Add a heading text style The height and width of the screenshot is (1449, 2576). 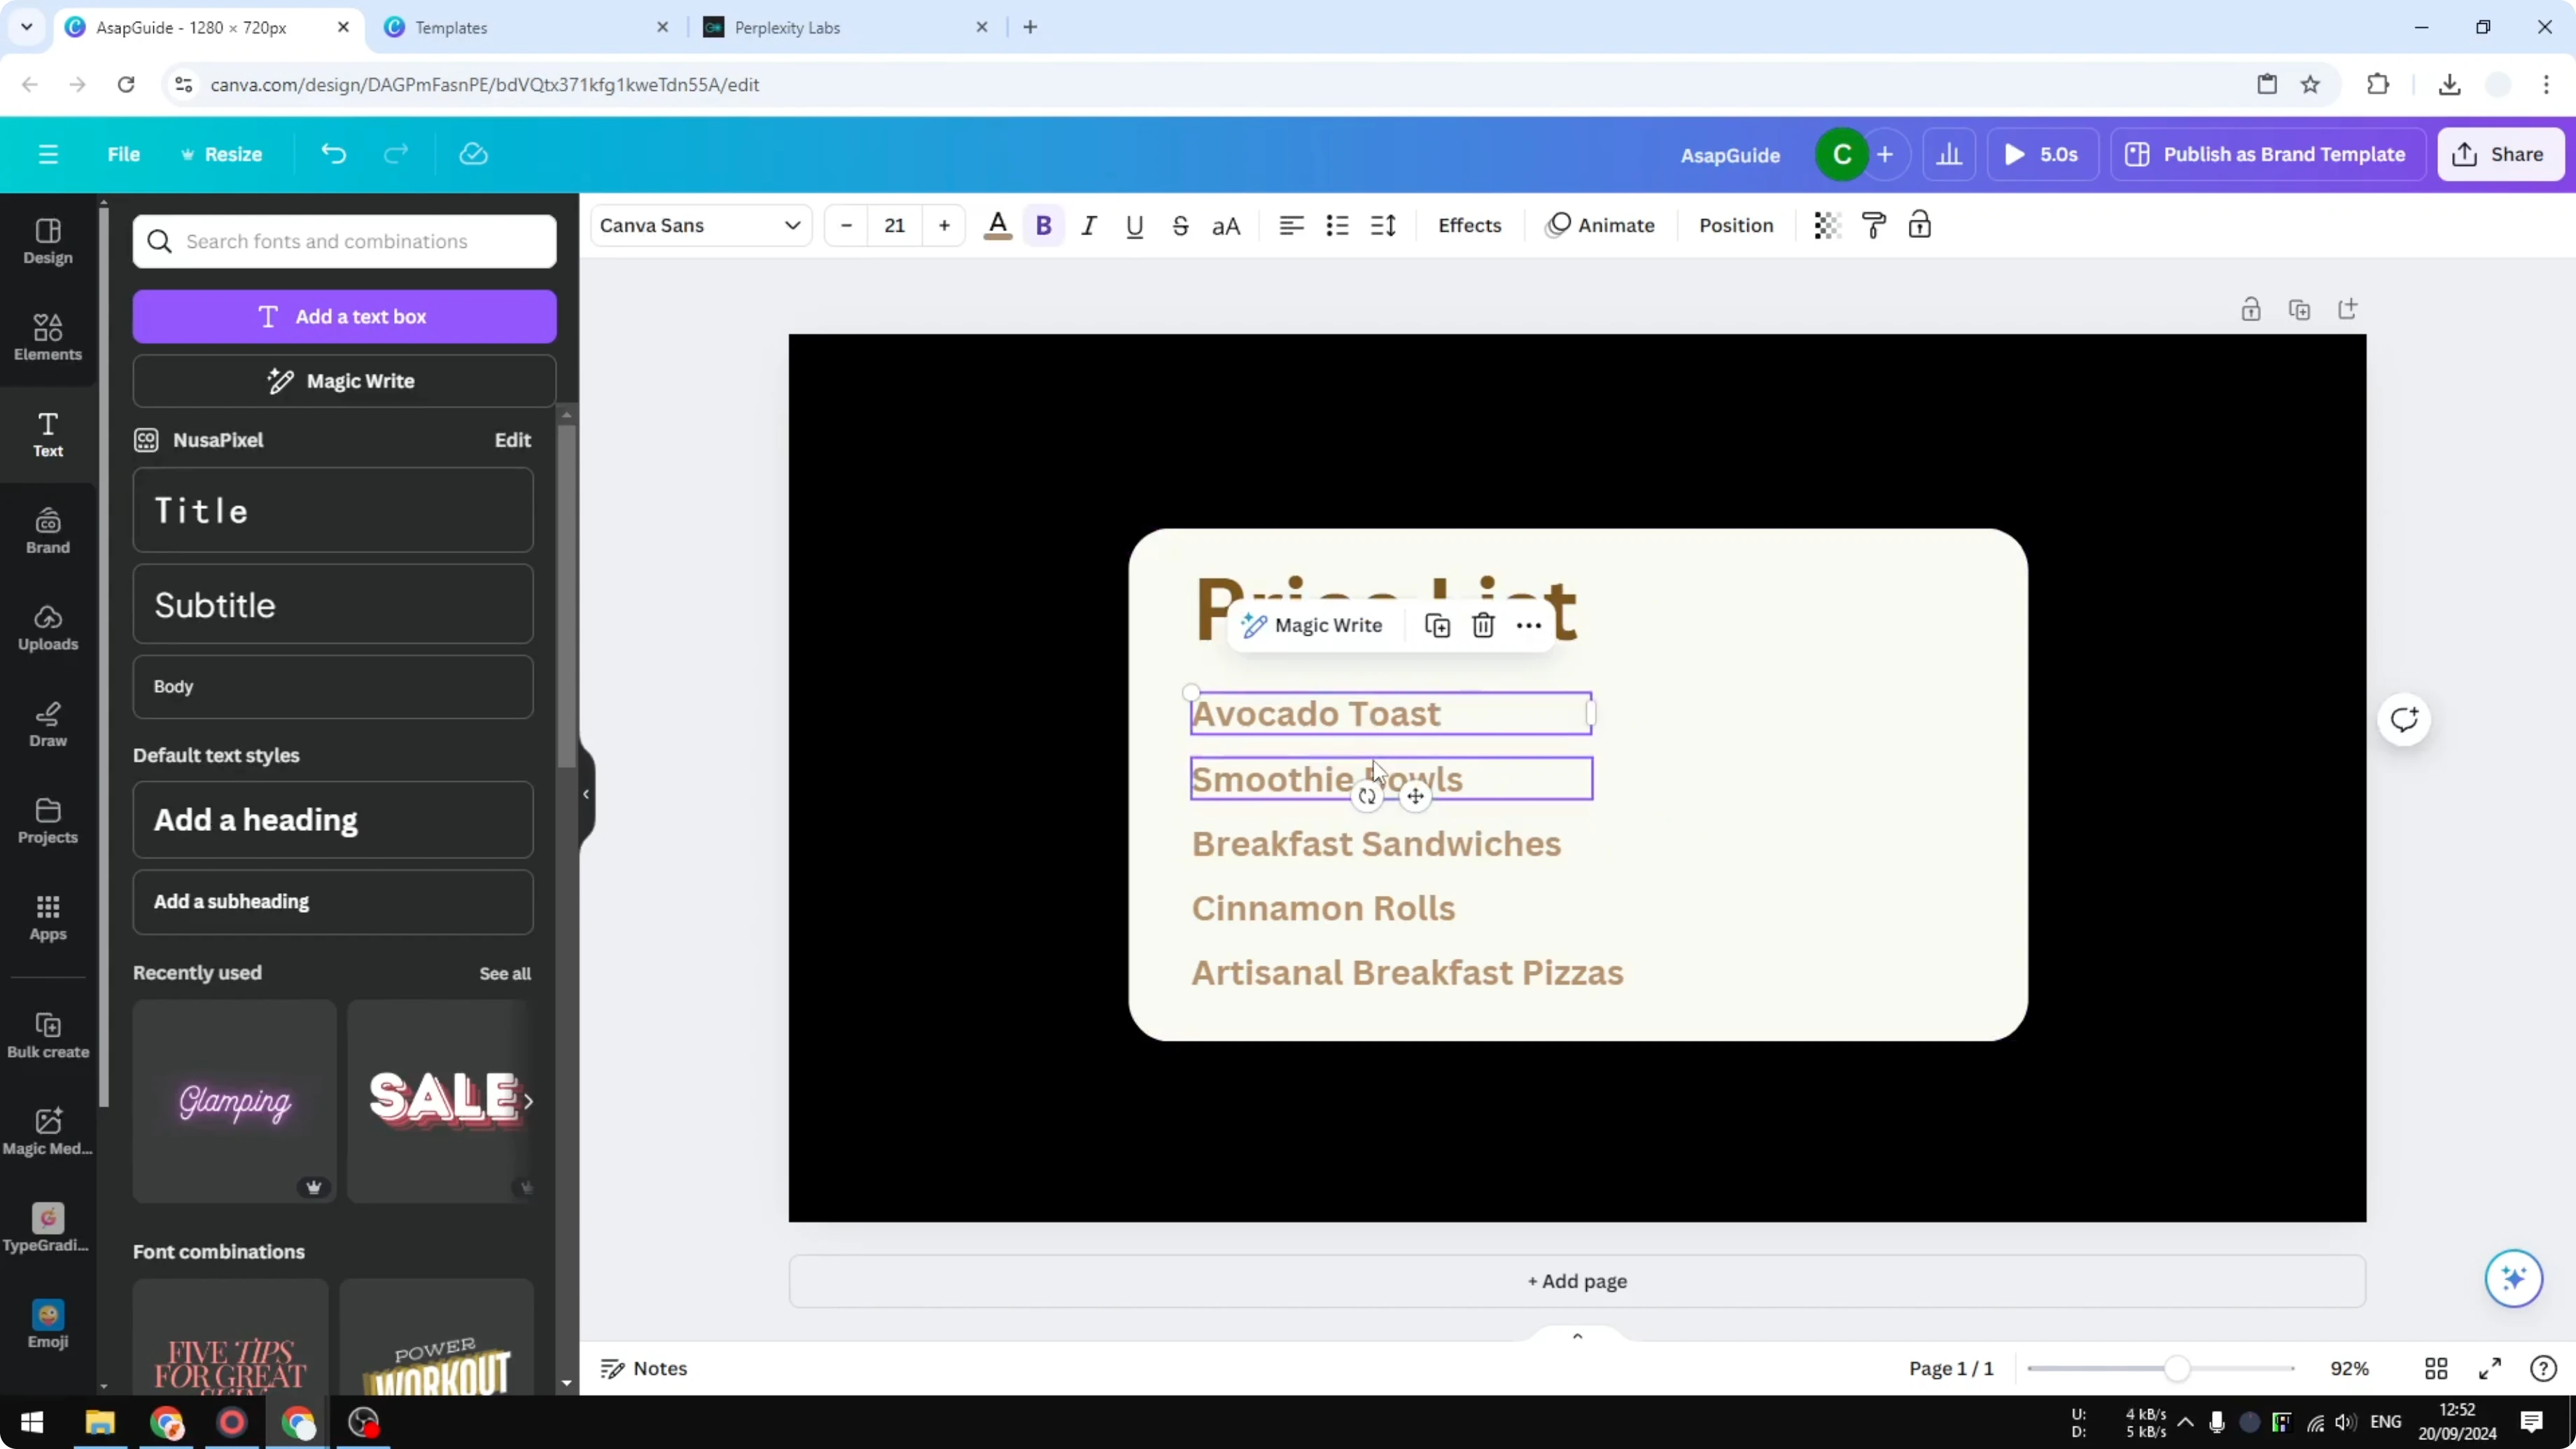(x=333, y=820)
